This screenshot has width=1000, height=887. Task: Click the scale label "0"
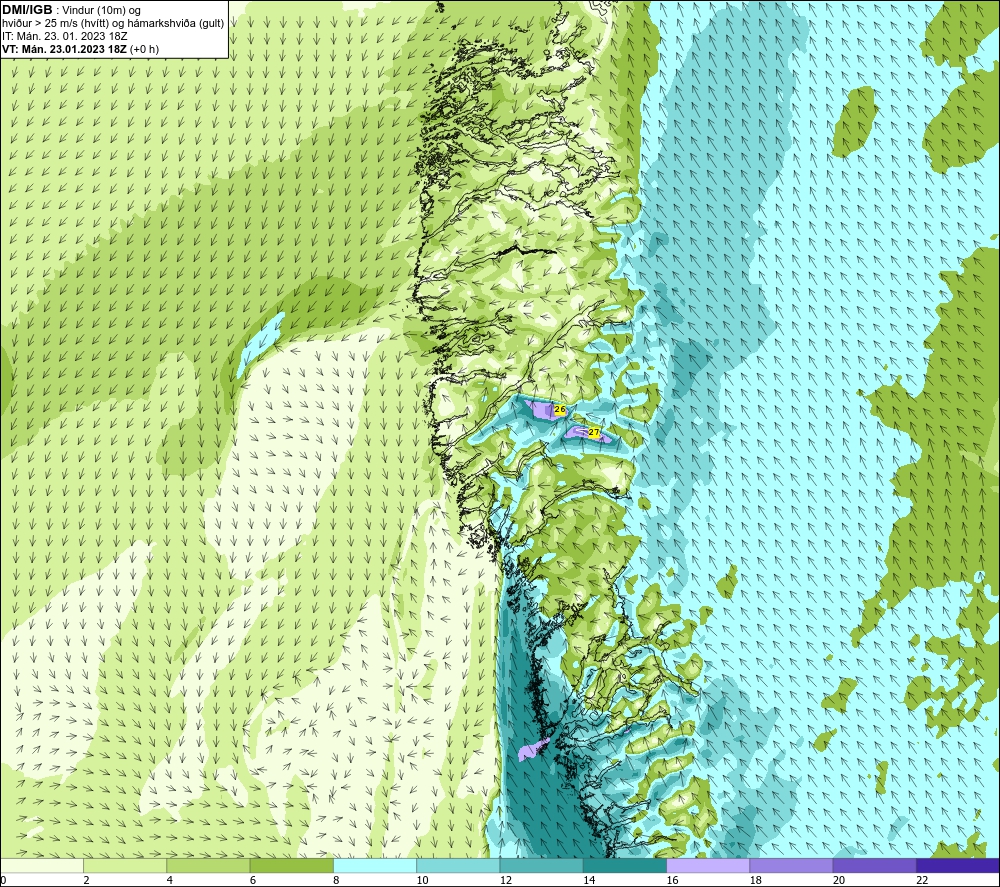tap(3, 881)
